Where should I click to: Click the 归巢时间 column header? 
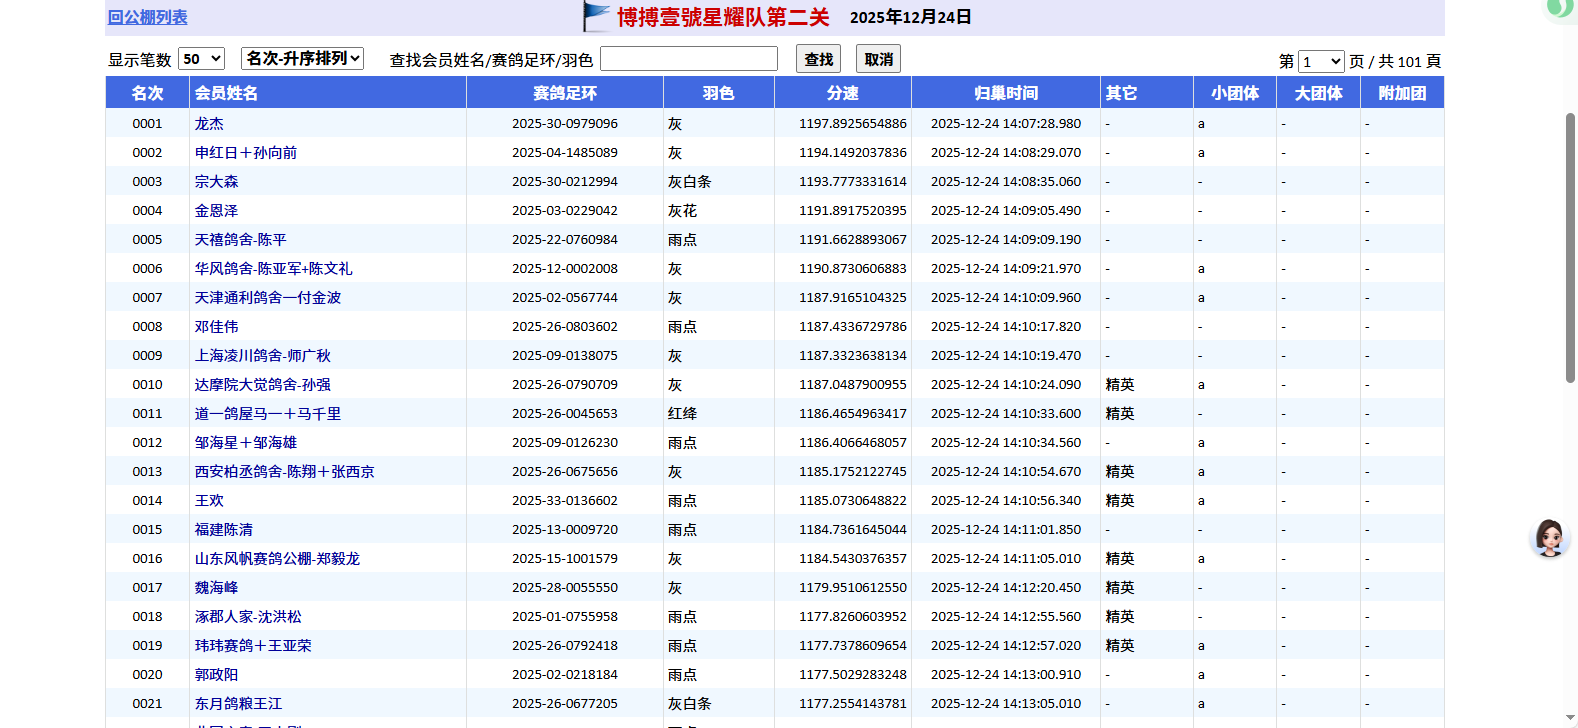[1005, 93]
